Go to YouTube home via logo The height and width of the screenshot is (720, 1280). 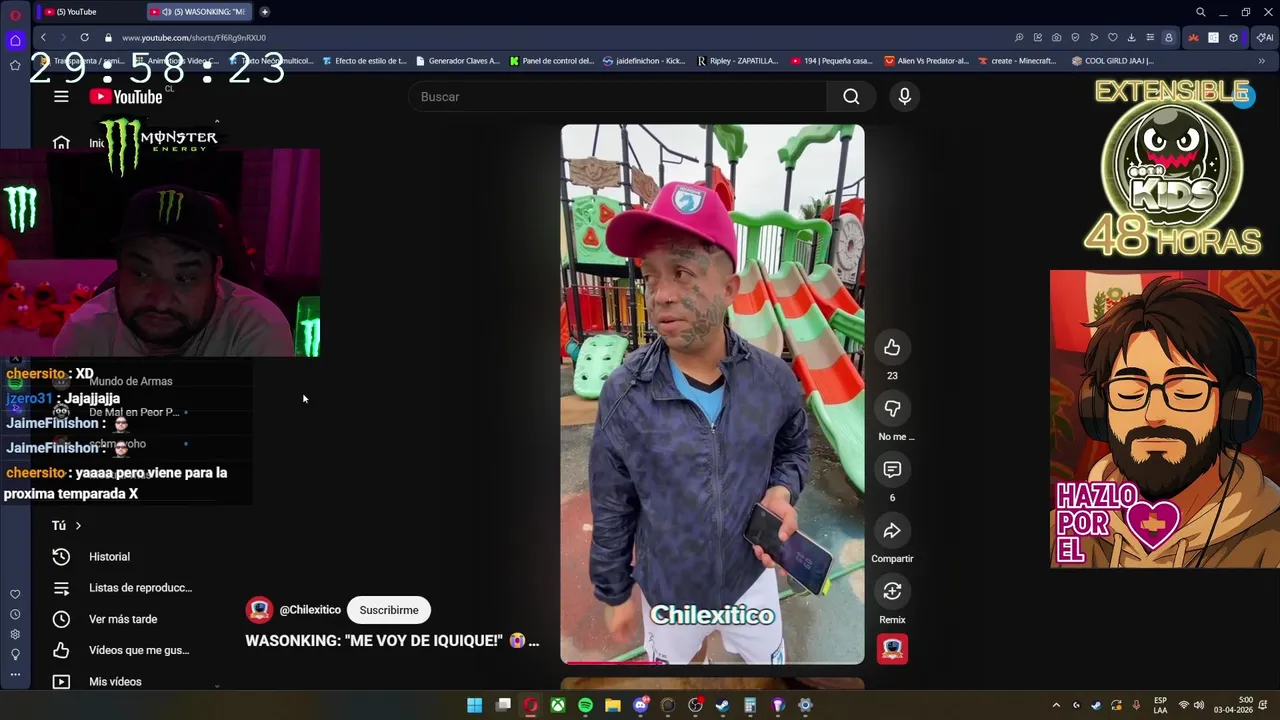126,96
